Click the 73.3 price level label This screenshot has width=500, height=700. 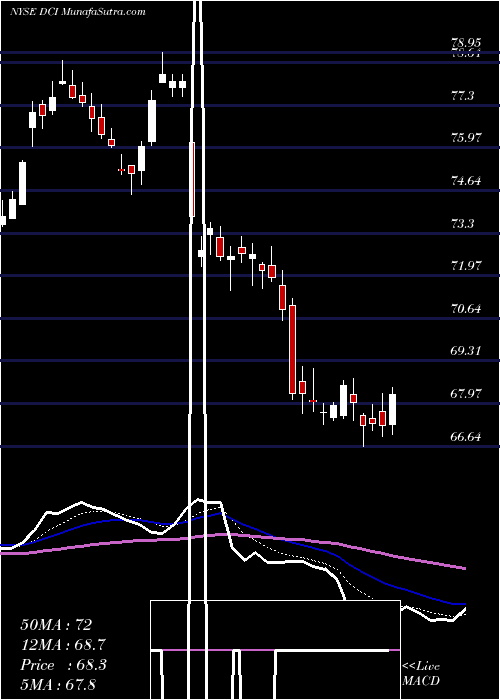point(462,223)
